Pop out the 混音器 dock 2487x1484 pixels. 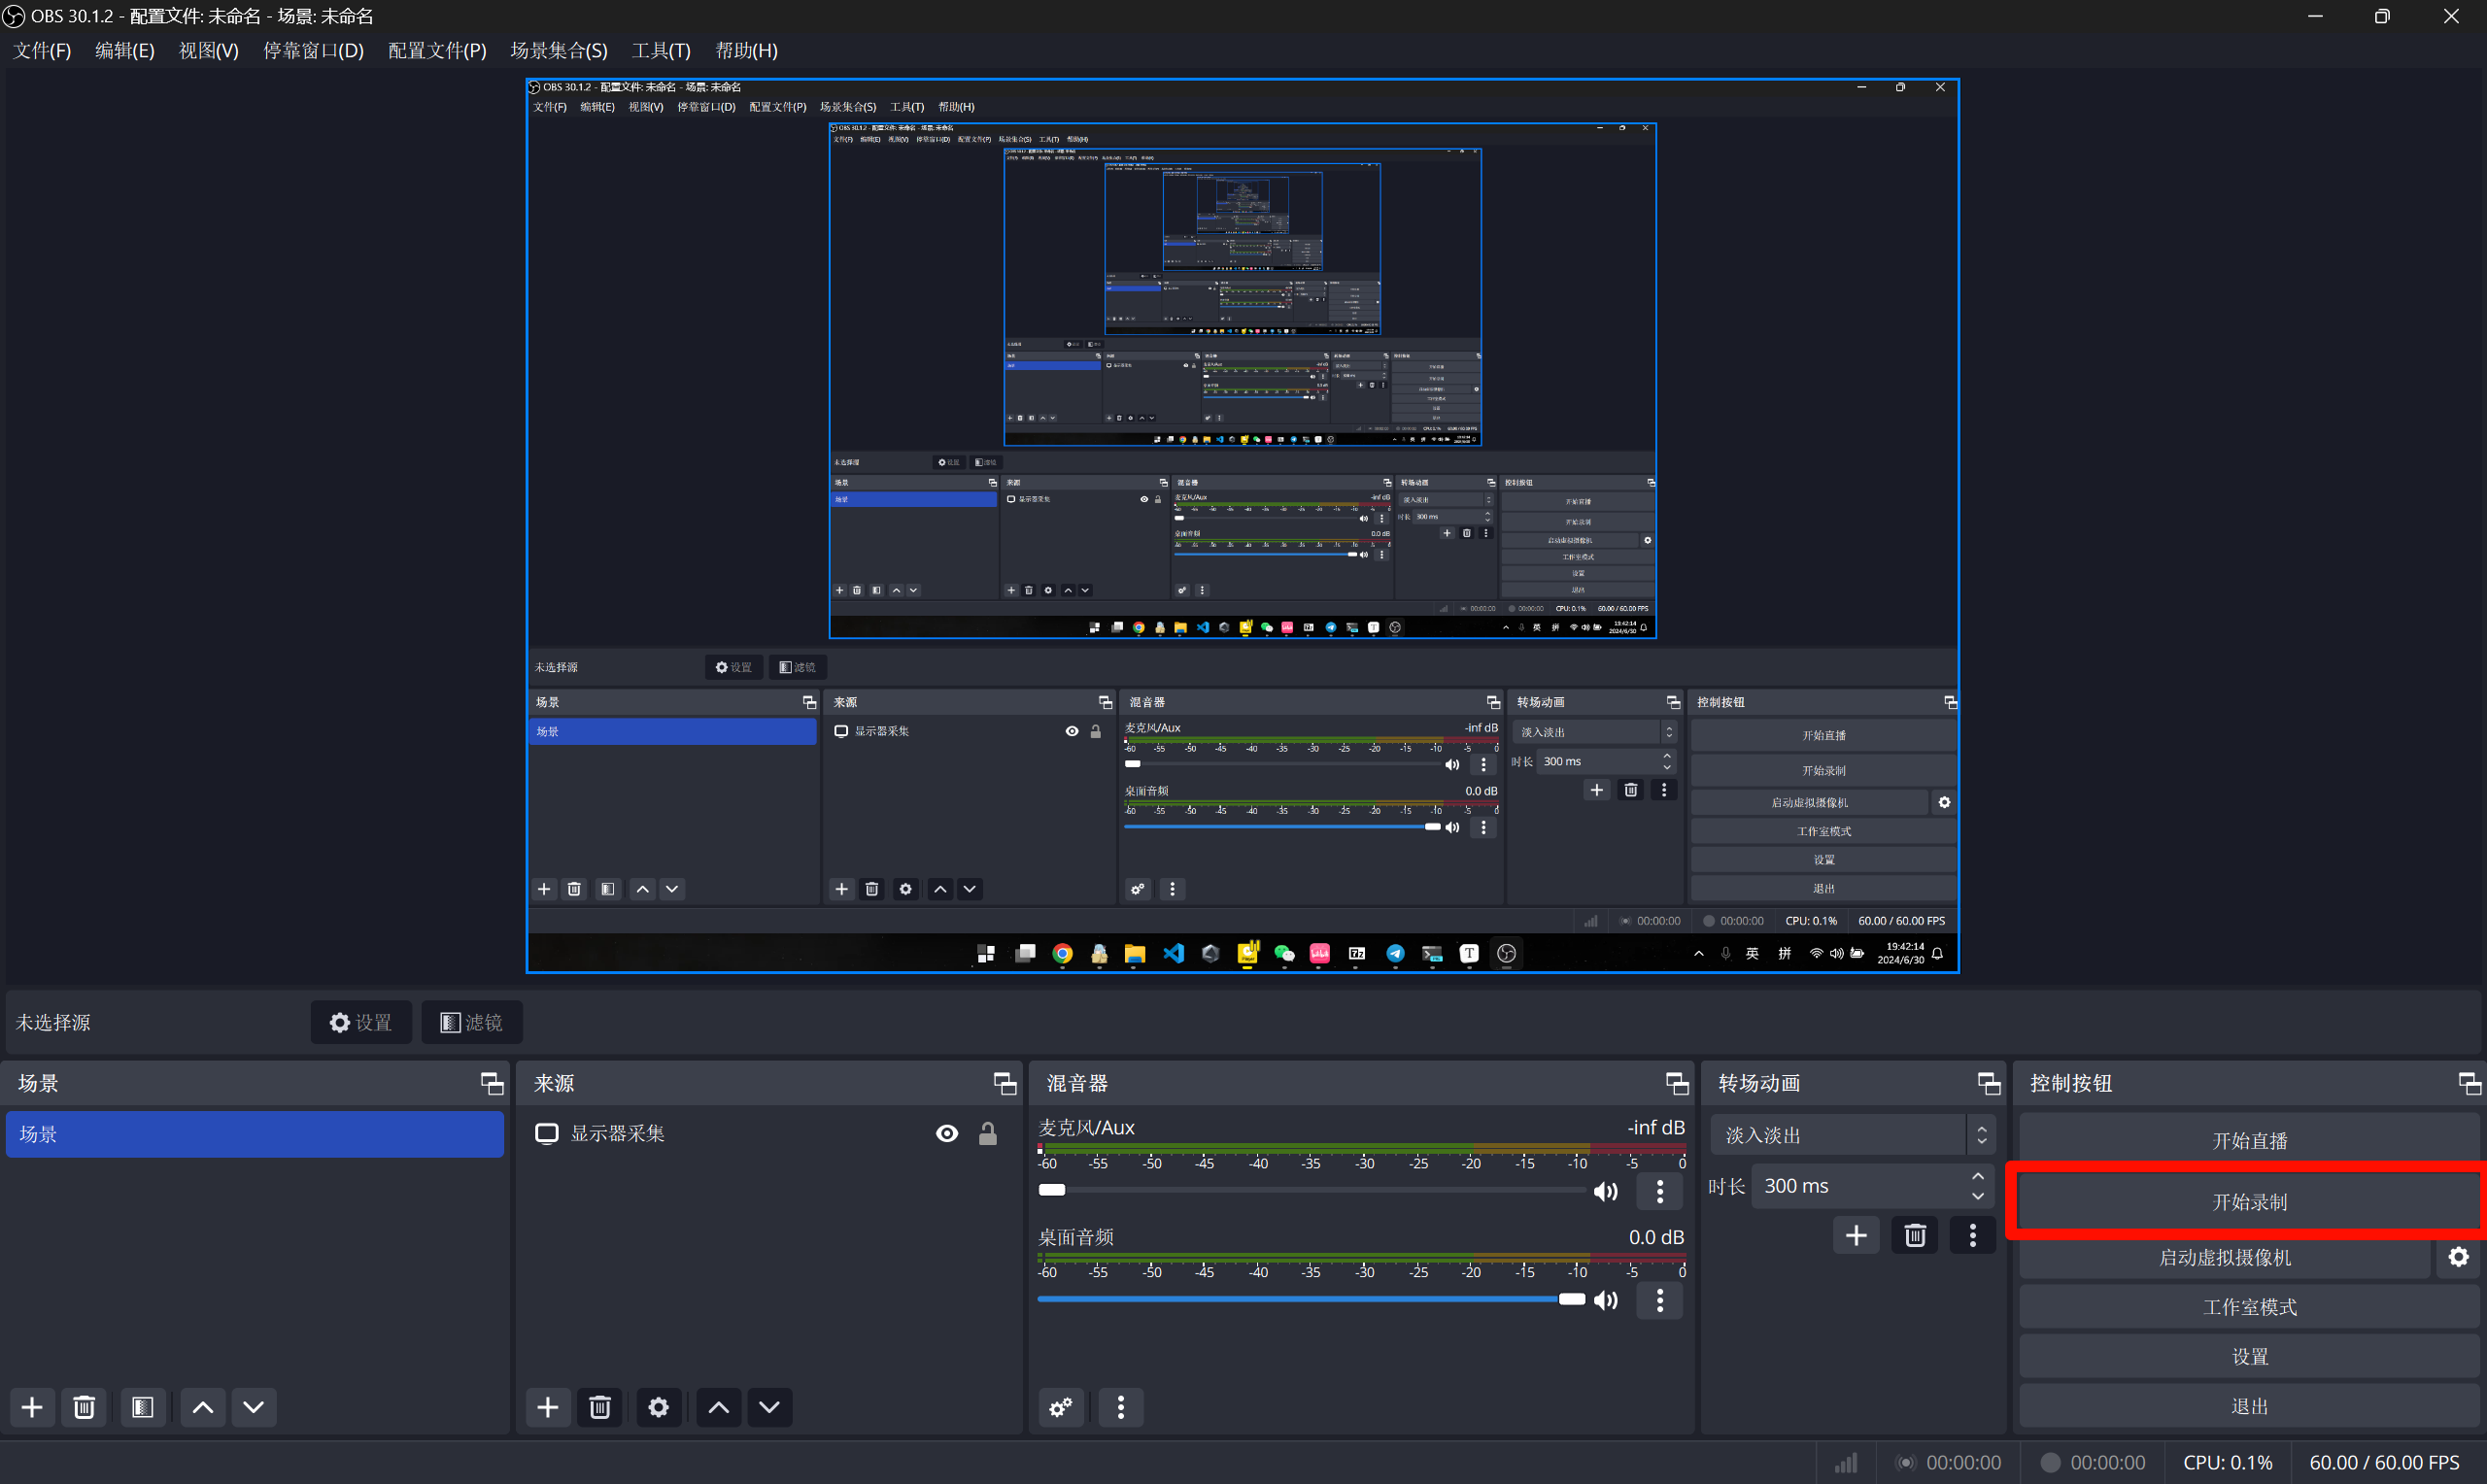[x=1677, y=1083]
